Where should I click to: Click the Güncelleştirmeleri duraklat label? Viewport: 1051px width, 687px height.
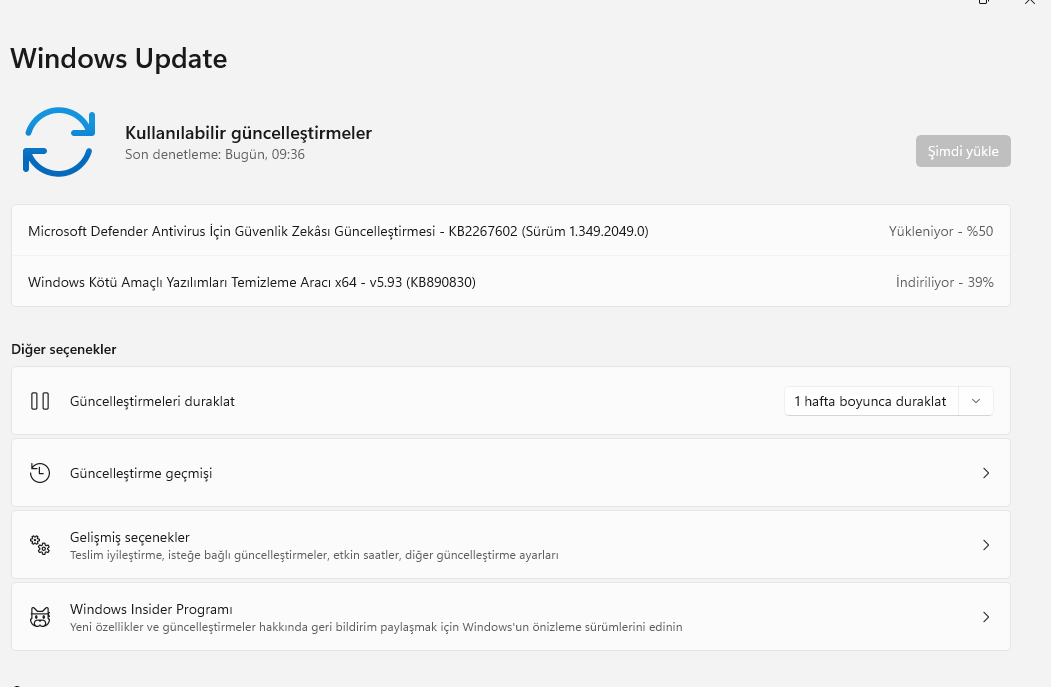(152, 401)
